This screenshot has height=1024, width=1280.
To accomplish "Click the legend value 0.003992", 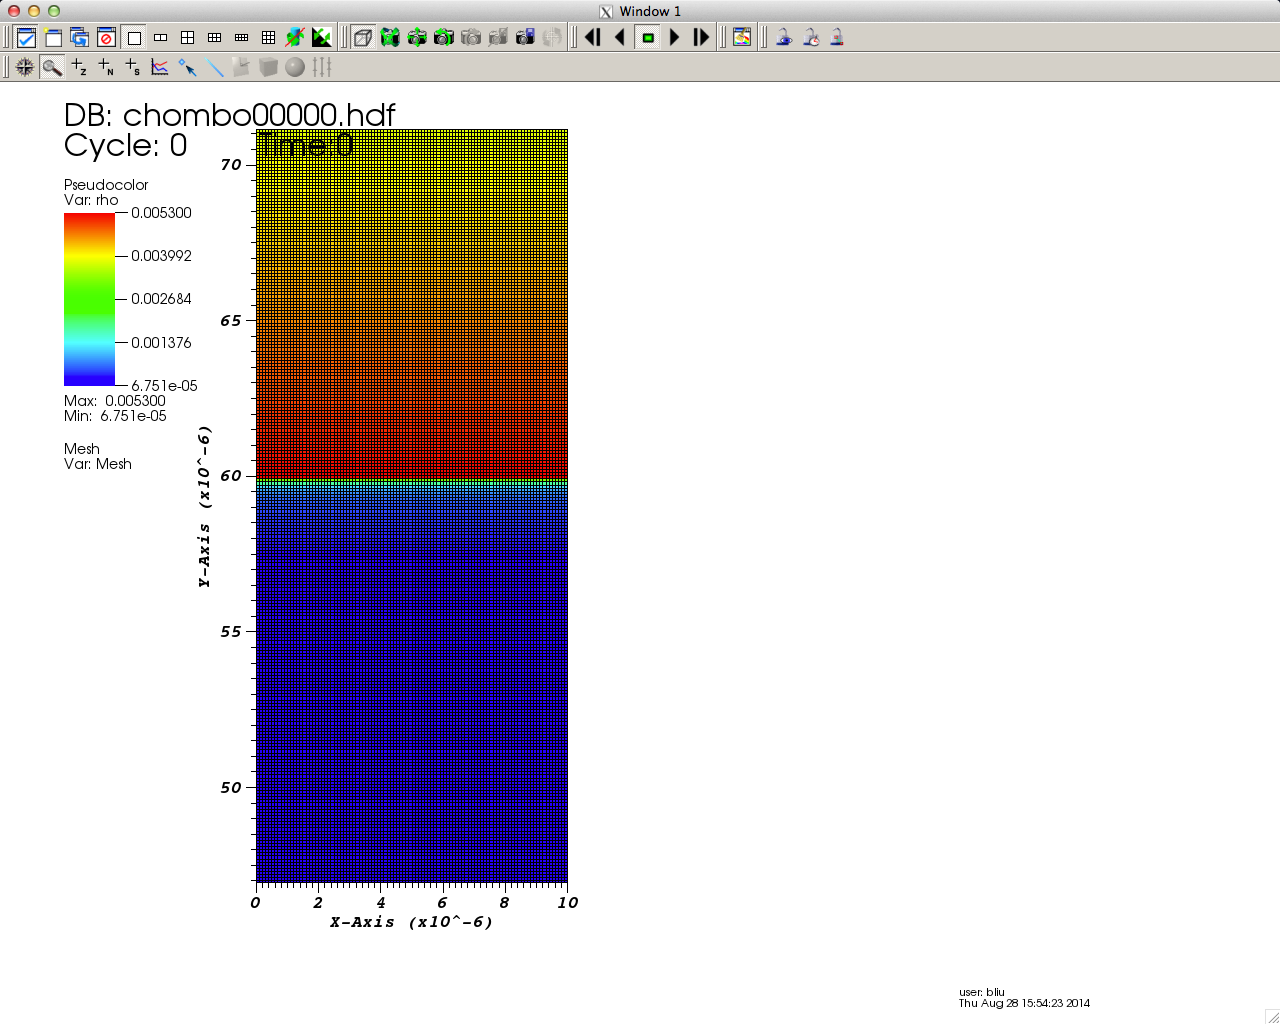I will (x=161, y=256).
